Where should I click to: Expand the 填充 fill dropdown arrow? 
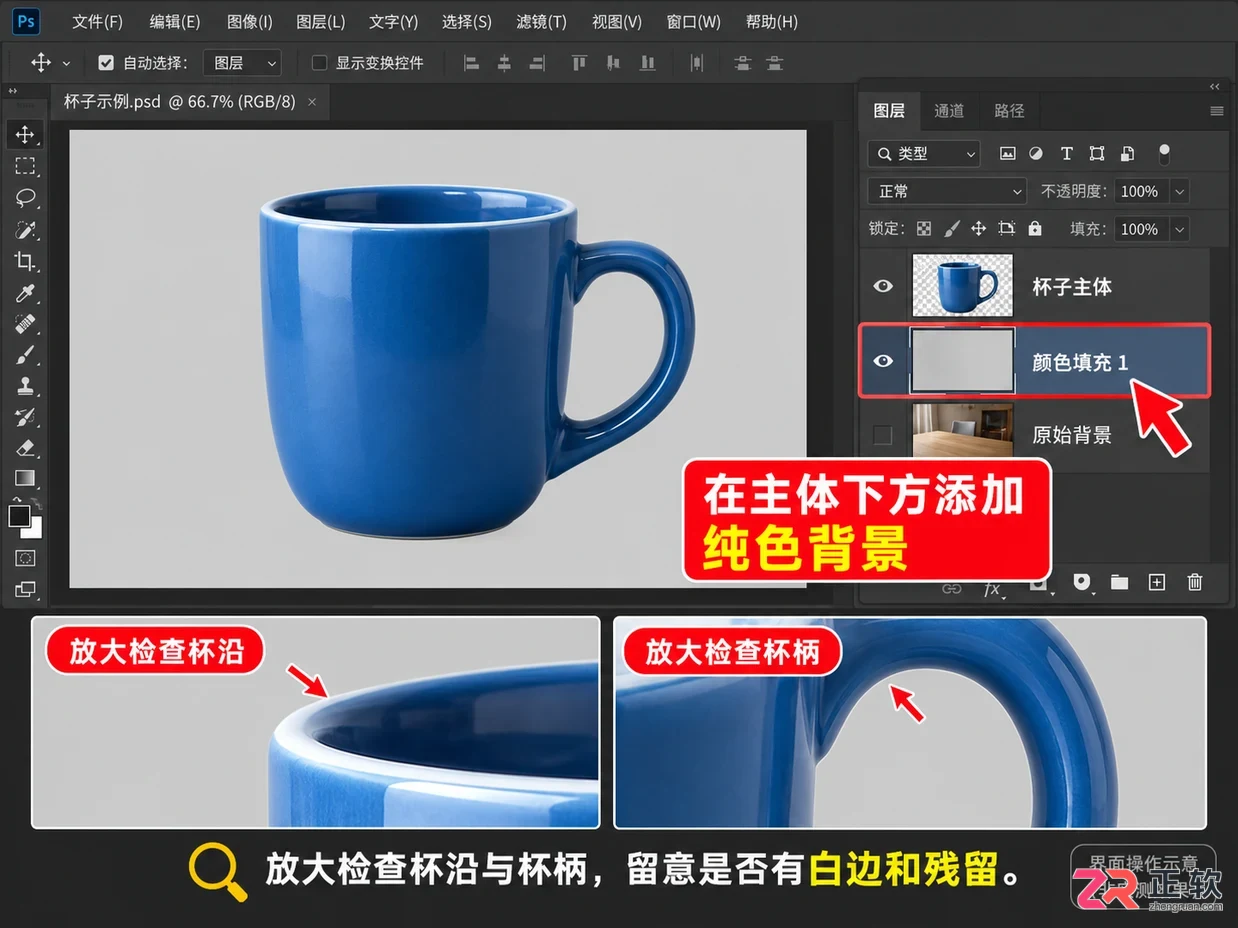(1179, 229)
